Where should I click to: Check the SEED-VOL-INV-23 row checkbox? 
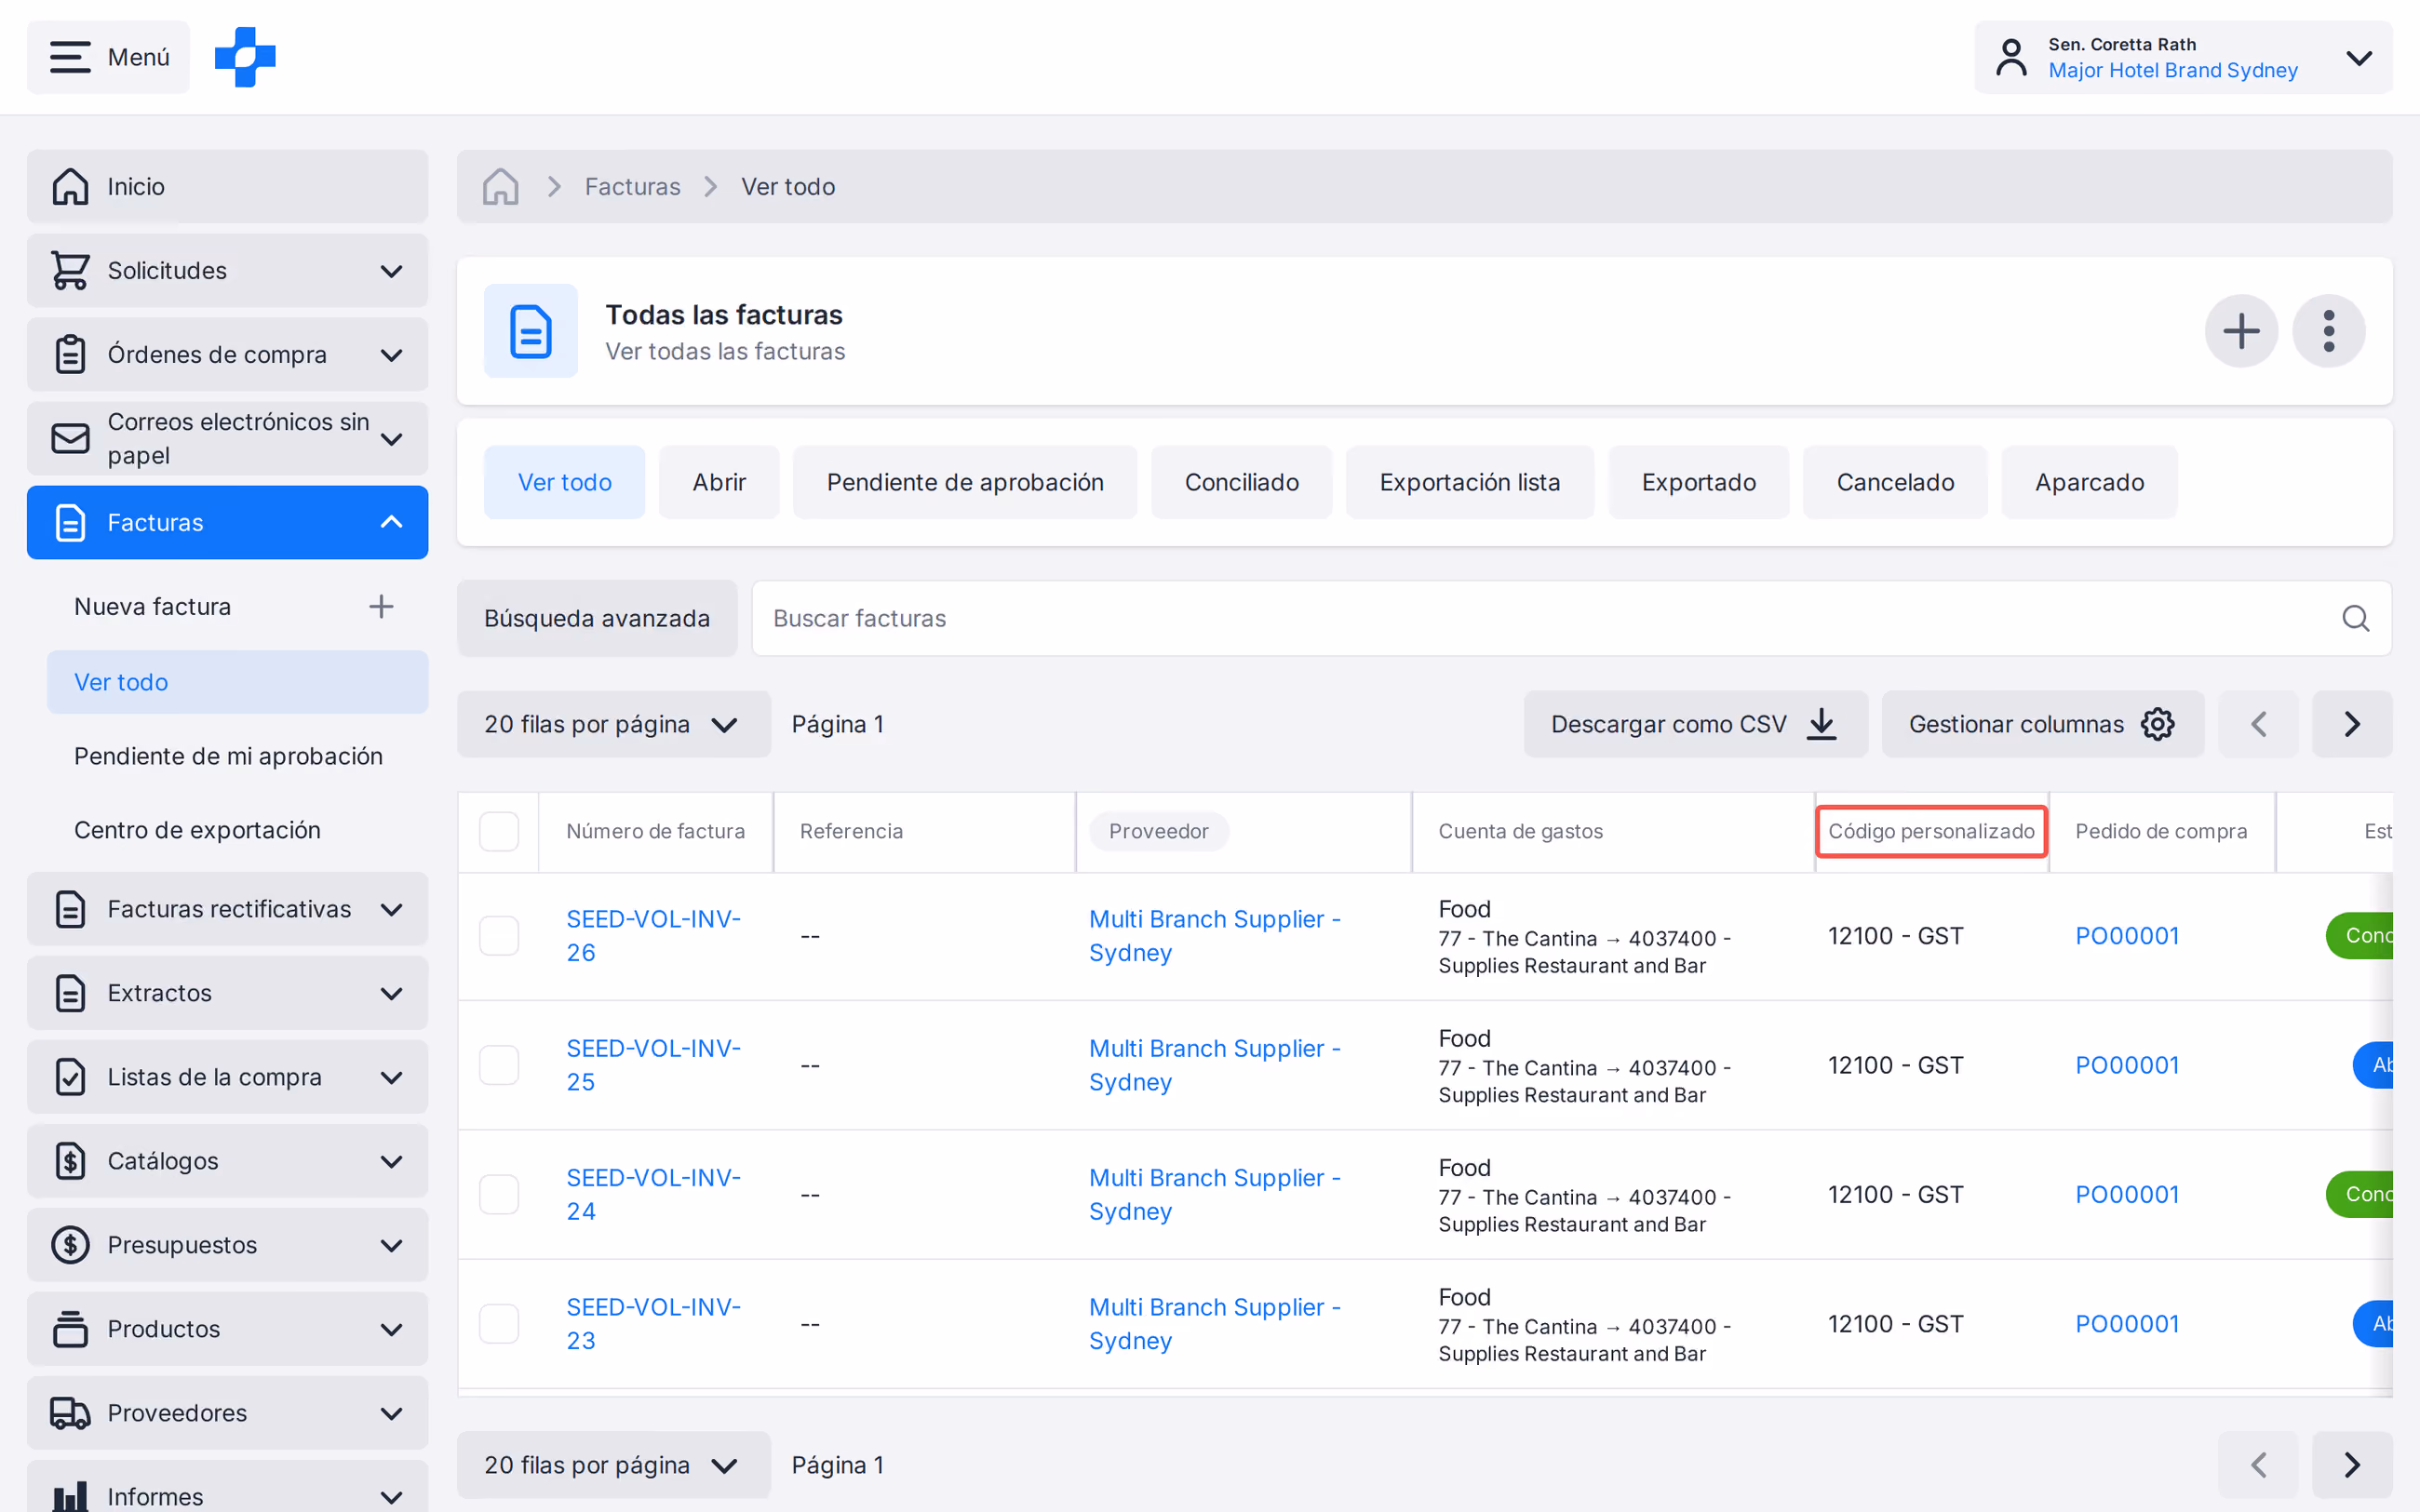click(498, 1324)
